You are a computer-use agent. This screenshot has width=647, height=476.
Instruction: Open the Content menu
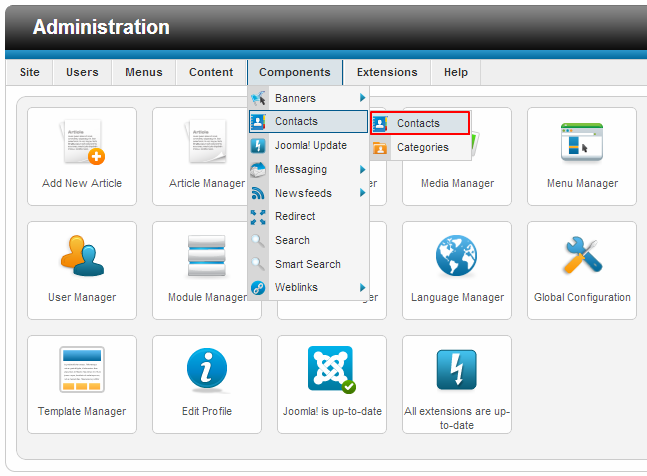point(211,72)
